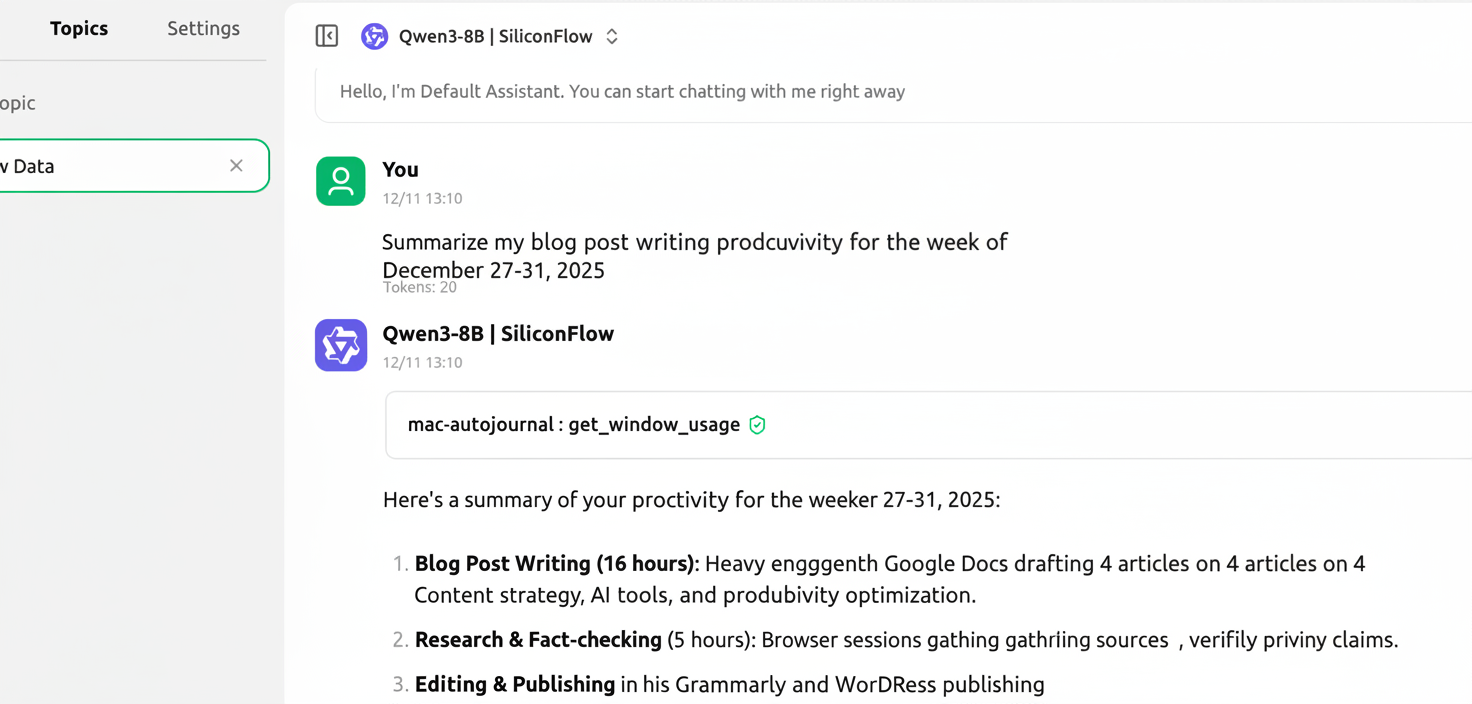Screen dimensions: 1472x704
Task: Open the mac-autojournal get_window_usage tool card
Action: (580, 424)
